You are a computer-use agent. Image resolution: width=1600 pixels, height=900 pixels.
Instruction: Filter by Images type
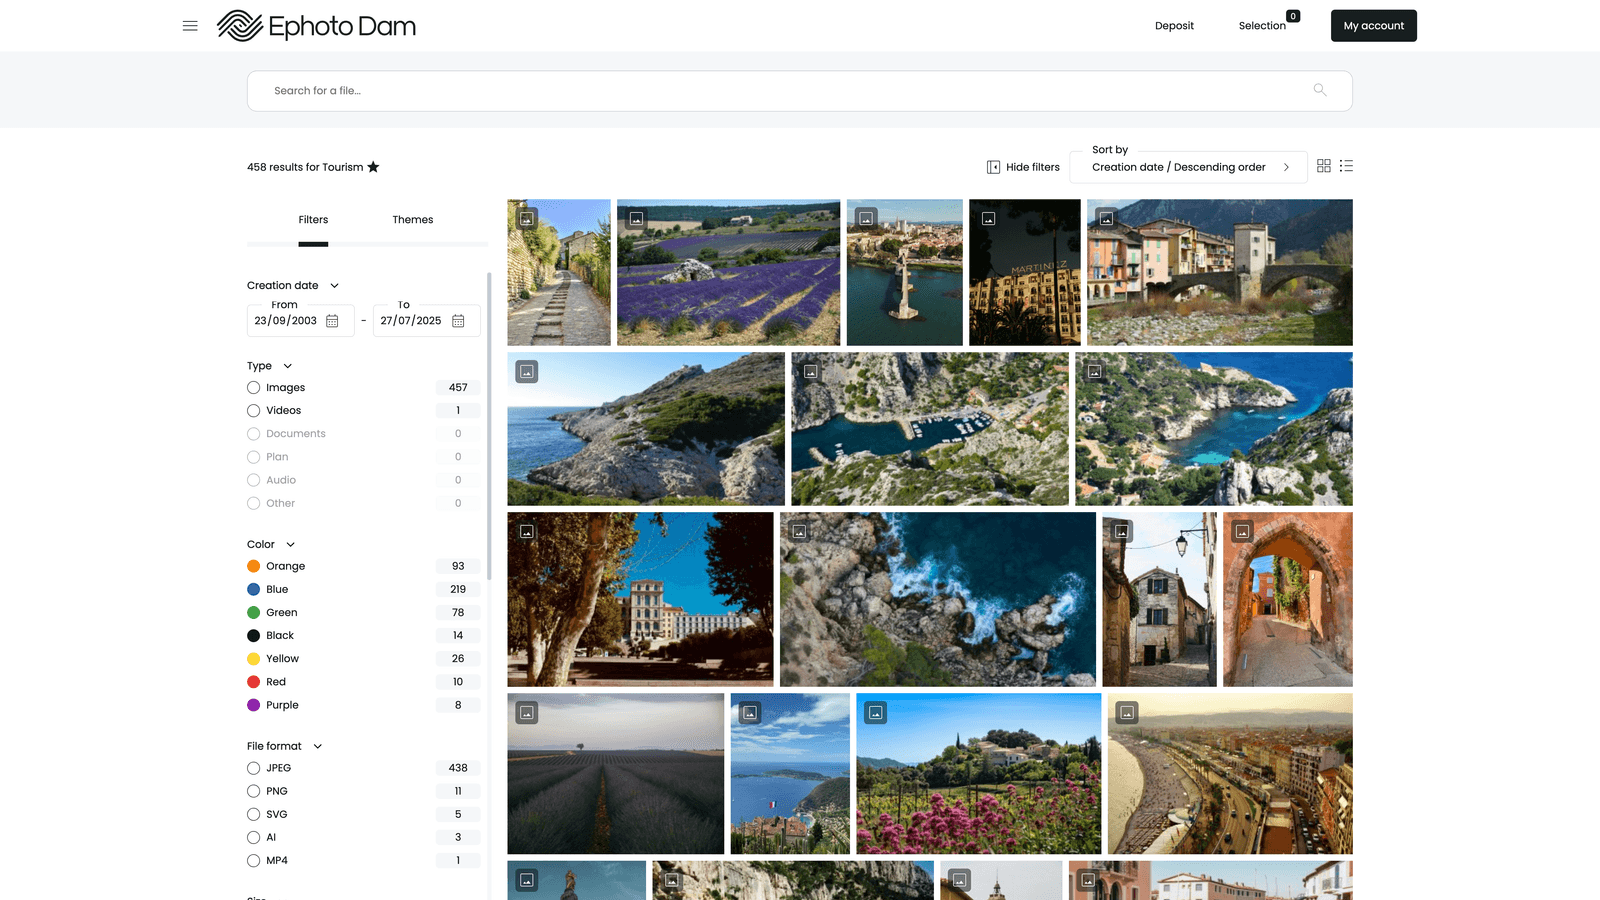(x=253, y=388)
